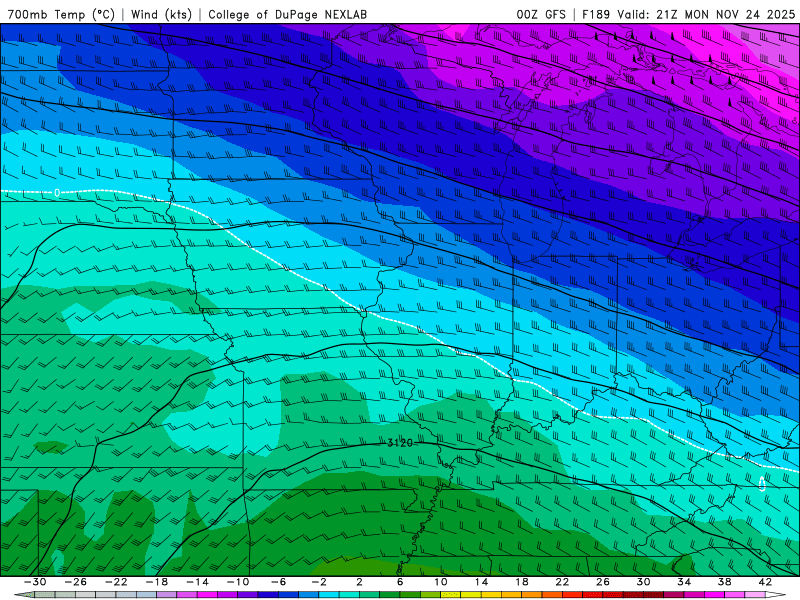Click the '18' legend value
Image resolution: width=800 pixels, height=600 pixels.
click(x=521, y=582)
